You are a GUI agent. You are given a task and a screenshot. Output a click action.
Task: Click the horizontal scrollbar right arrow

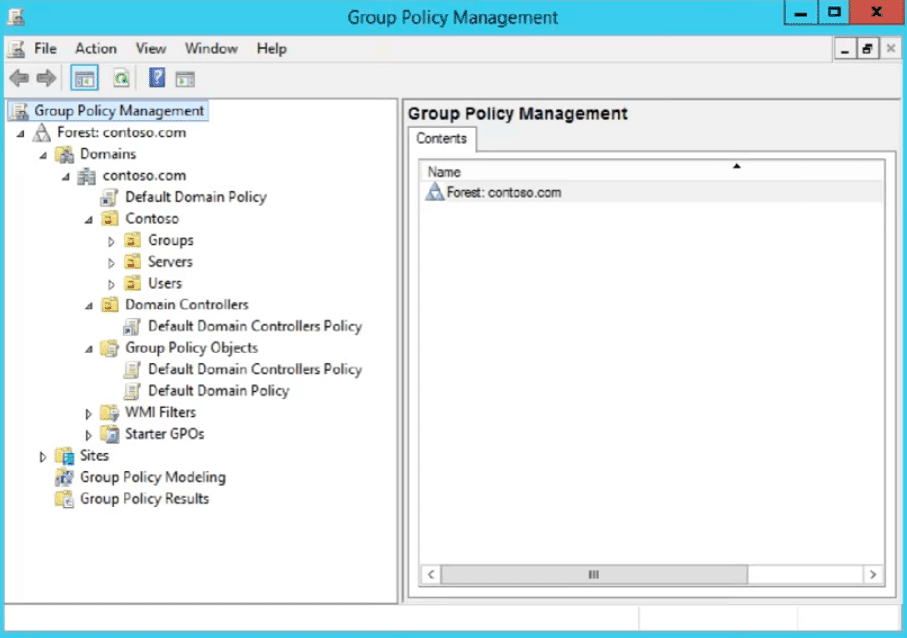[x=873, y=574]
